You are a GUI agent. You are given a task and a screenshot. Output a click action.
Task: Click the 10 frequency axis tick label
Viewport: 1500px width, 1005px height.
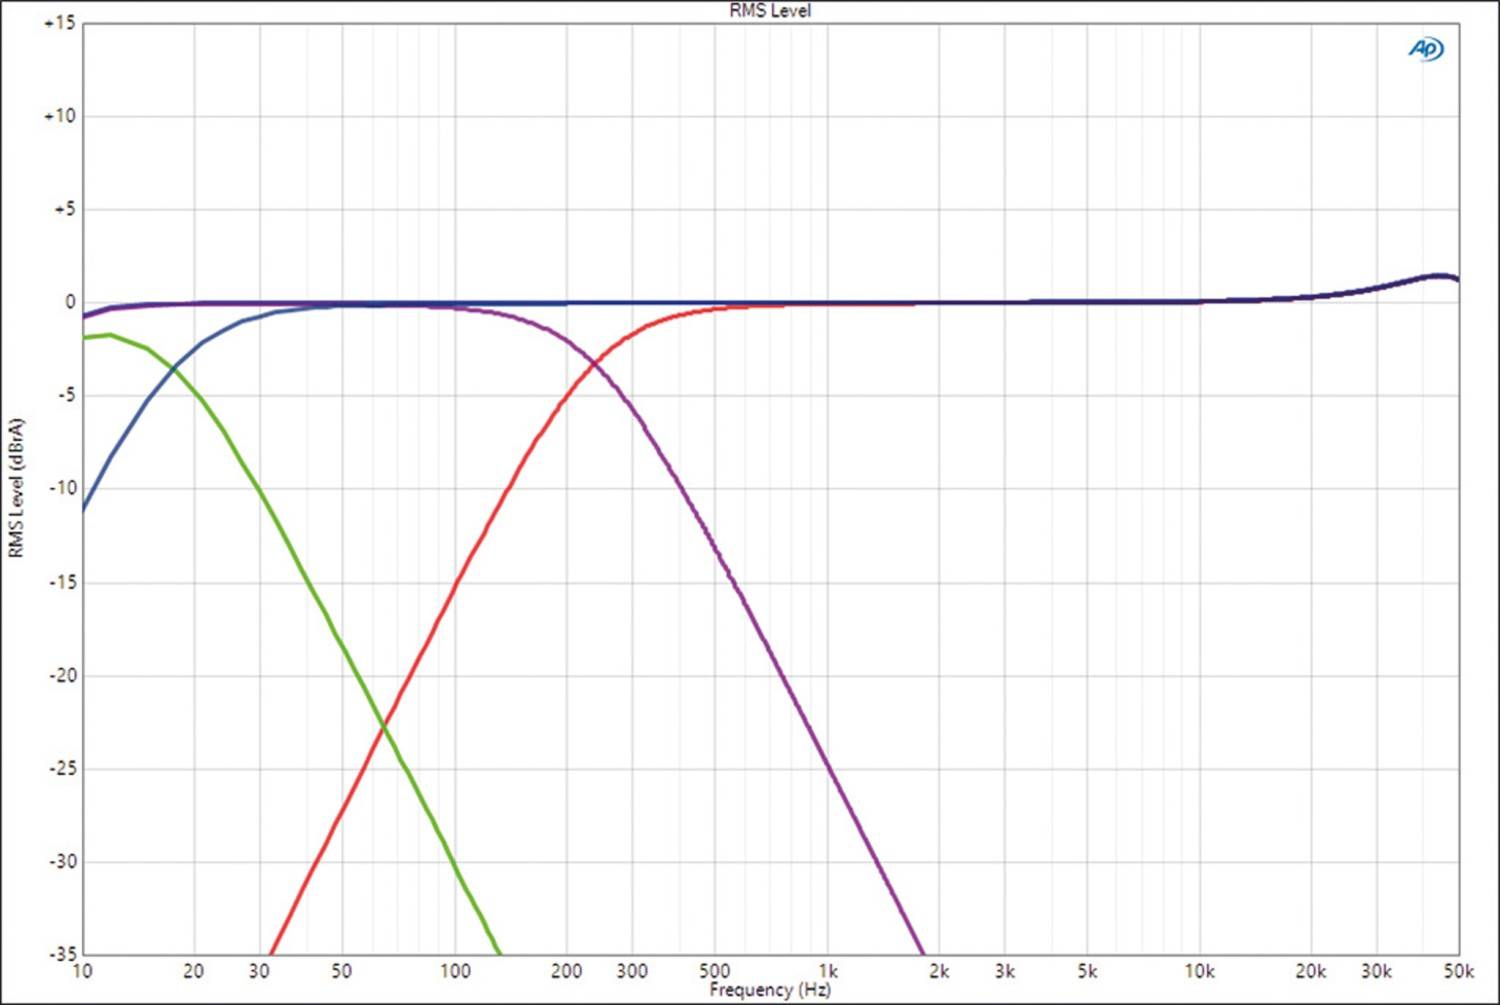(82, 971)
